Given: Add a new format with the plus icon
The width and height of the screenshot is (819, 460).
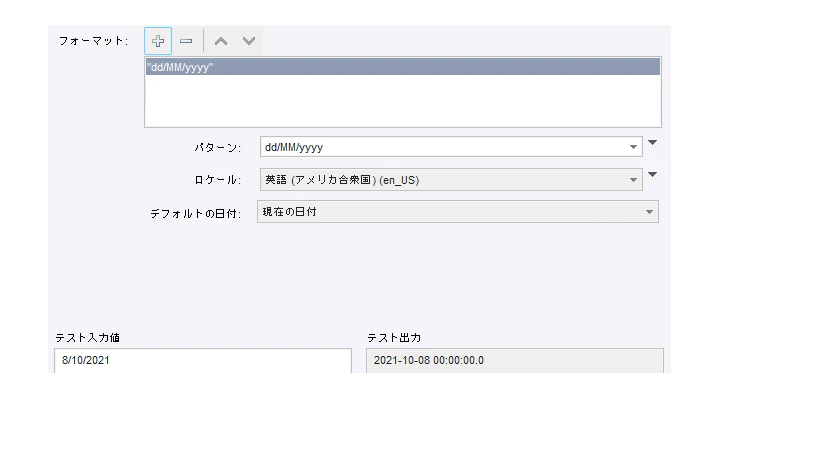Looking at the screenshot, I should [158, 41].
